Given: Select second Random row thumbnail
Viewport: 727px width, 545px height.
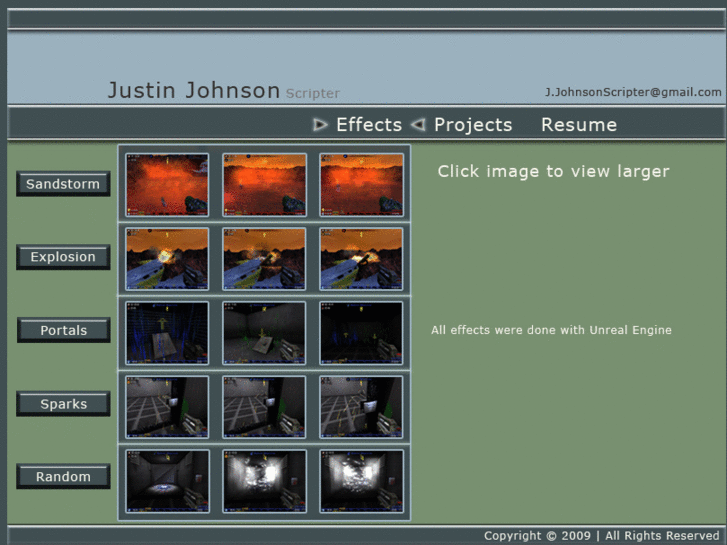Looking at the screenshot, I should [264, 481].
